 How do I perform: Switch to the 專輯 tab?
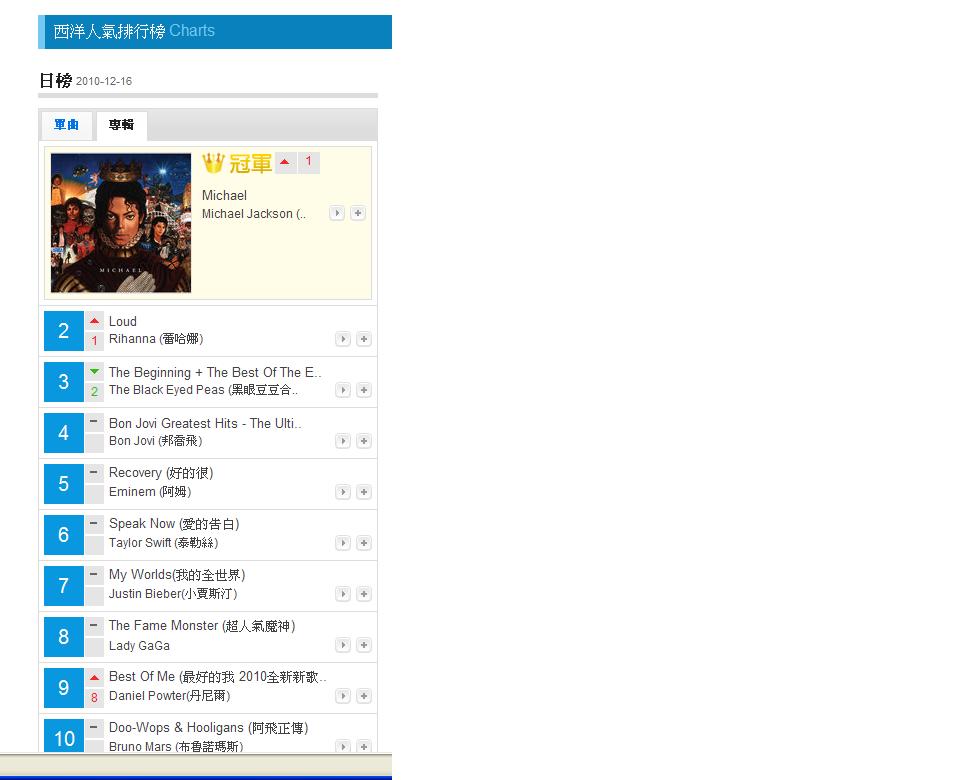[121, 125]
